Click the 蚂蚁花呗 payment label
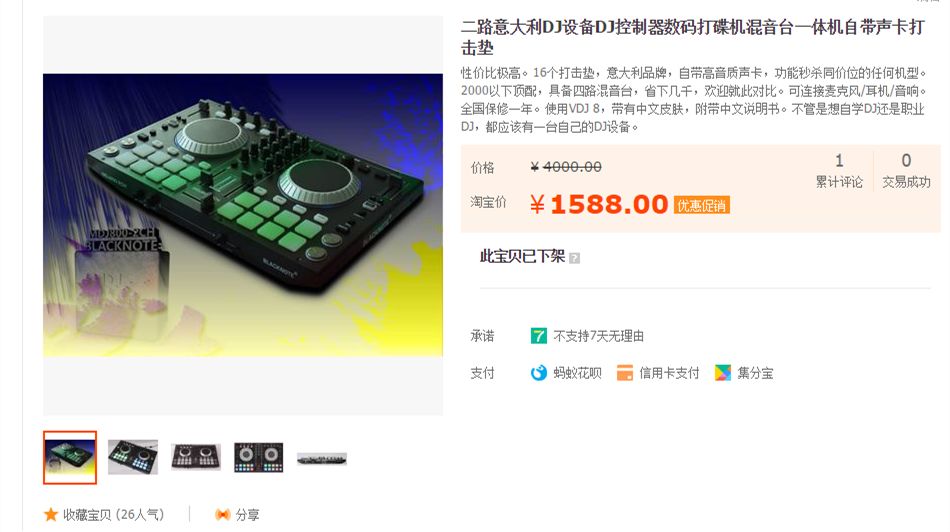Viewport: 950px width, 532px height. [x=577, y=373]
